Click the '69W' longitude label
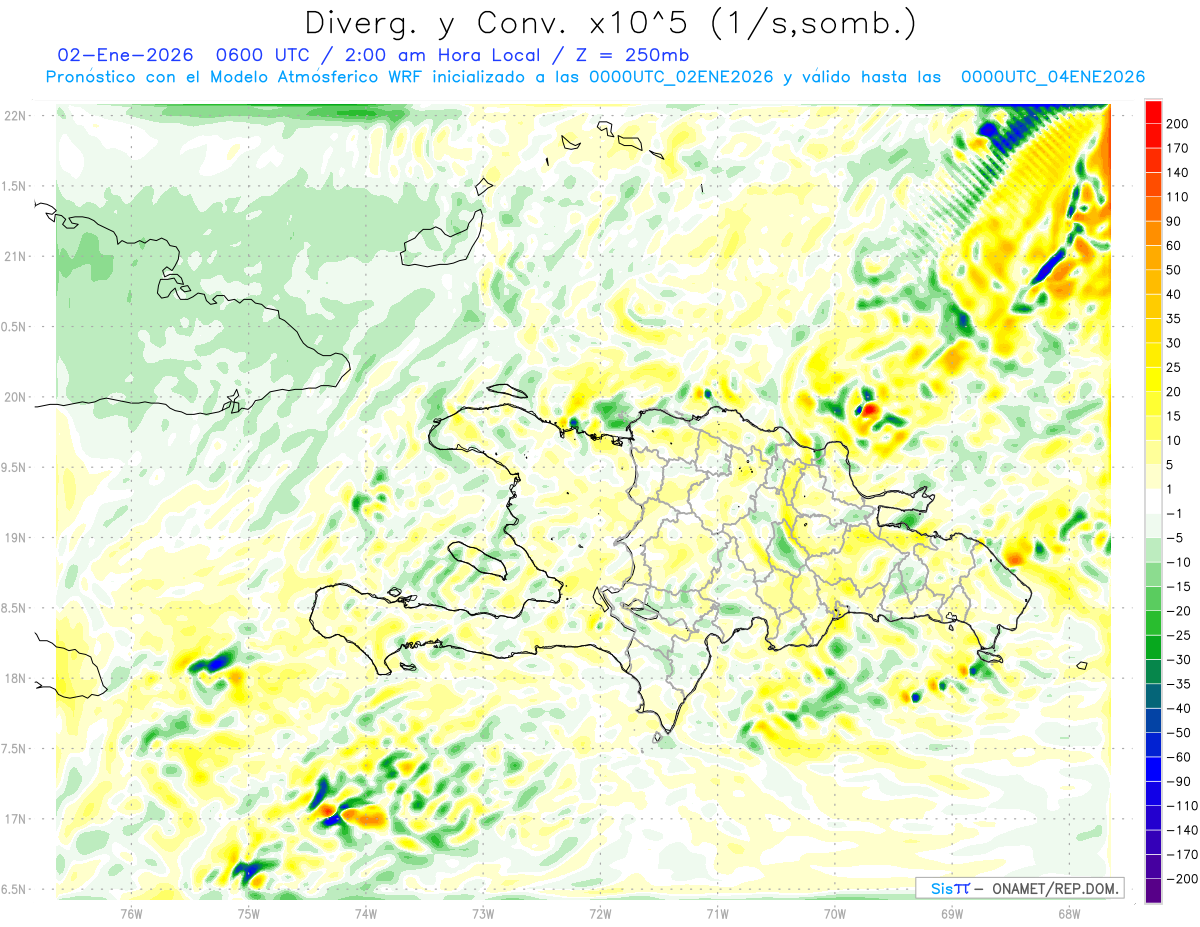The image size is (1200, 927). coord(952,913)
